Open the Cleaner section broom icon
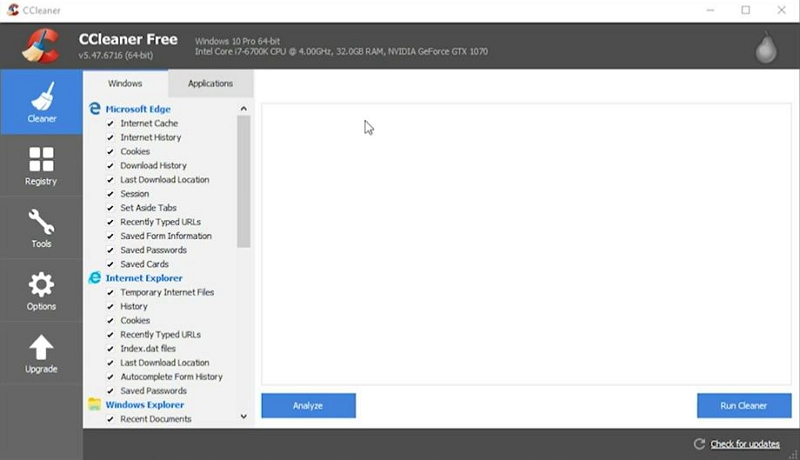The width and height of the screenshot is (800, 460). click(43, 96)
